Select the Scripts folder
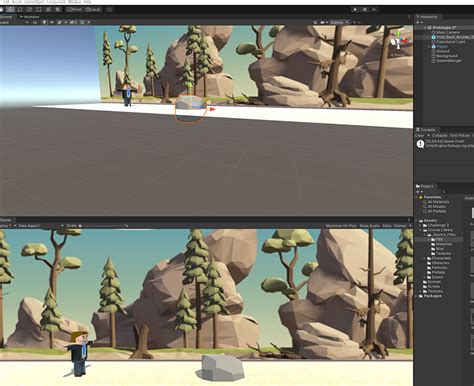This screenshot has width=474, height=386. coord(434,286)
